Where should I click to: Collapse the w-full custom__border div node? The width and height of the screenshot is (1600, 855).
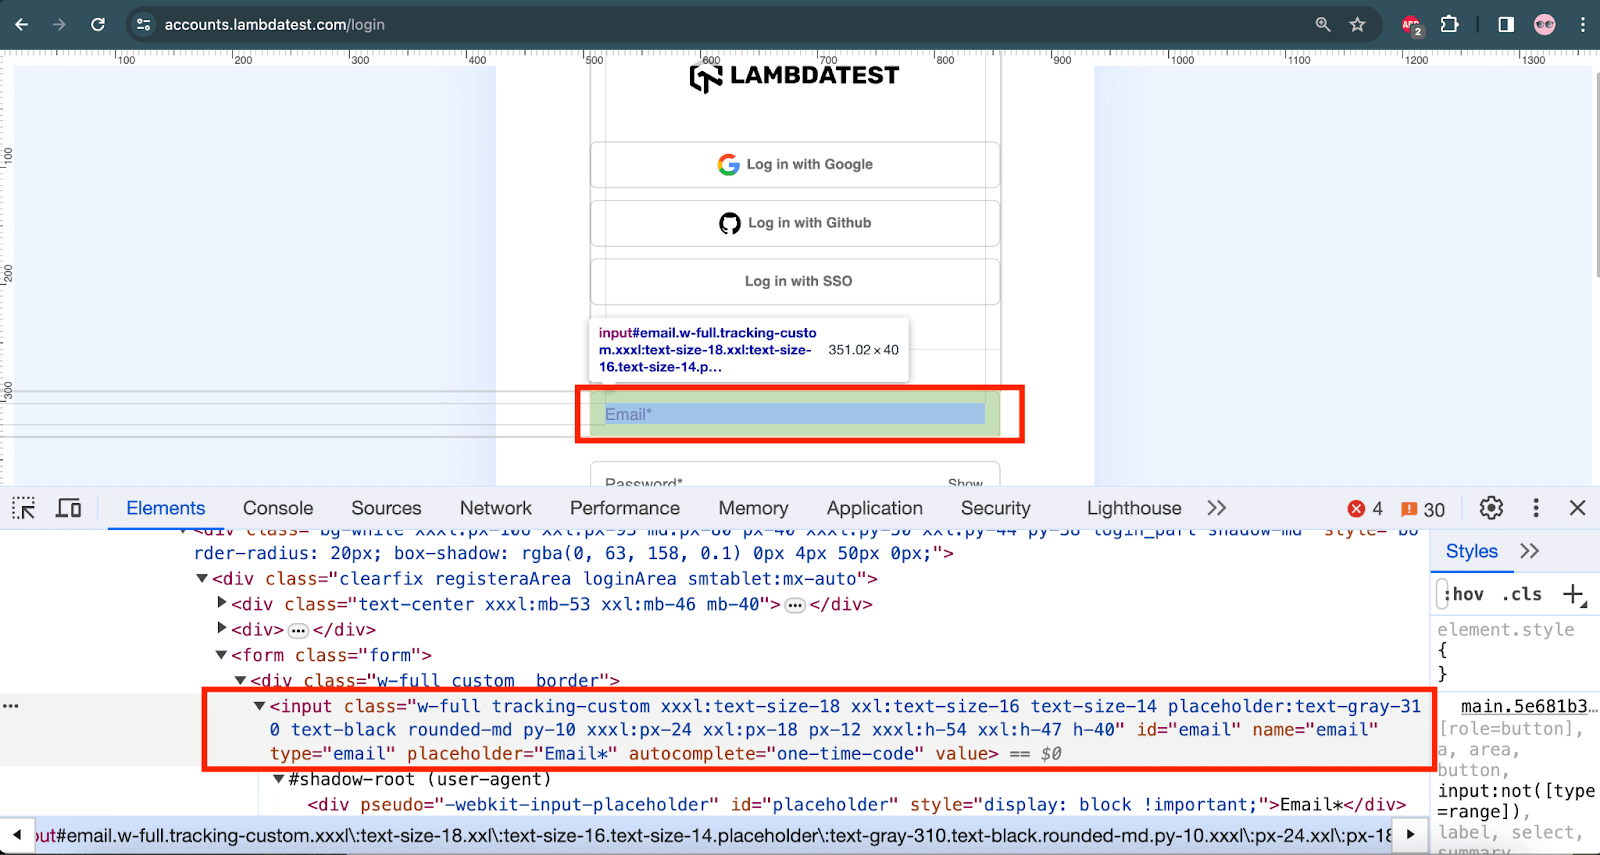coord(240,680)
